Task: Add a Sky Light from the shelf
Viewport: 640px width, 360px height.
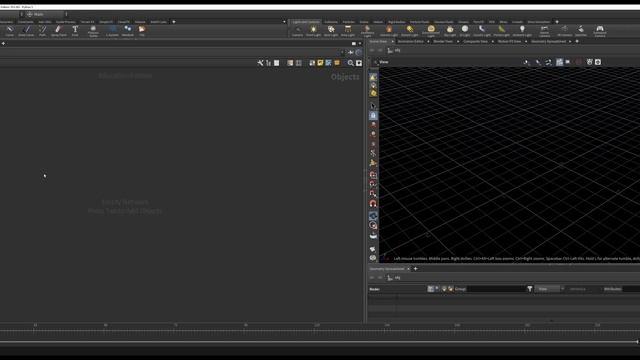Action: click(449, 31)
